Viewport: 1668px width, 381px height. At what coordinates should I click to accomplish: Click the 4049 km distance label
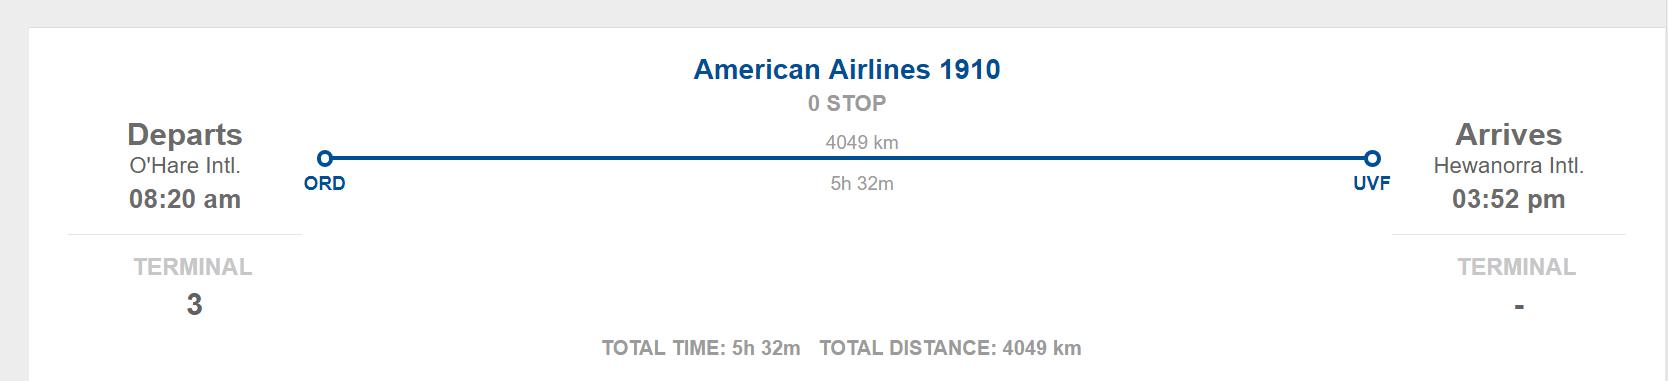pyautogui.click(x=862, y=142)
